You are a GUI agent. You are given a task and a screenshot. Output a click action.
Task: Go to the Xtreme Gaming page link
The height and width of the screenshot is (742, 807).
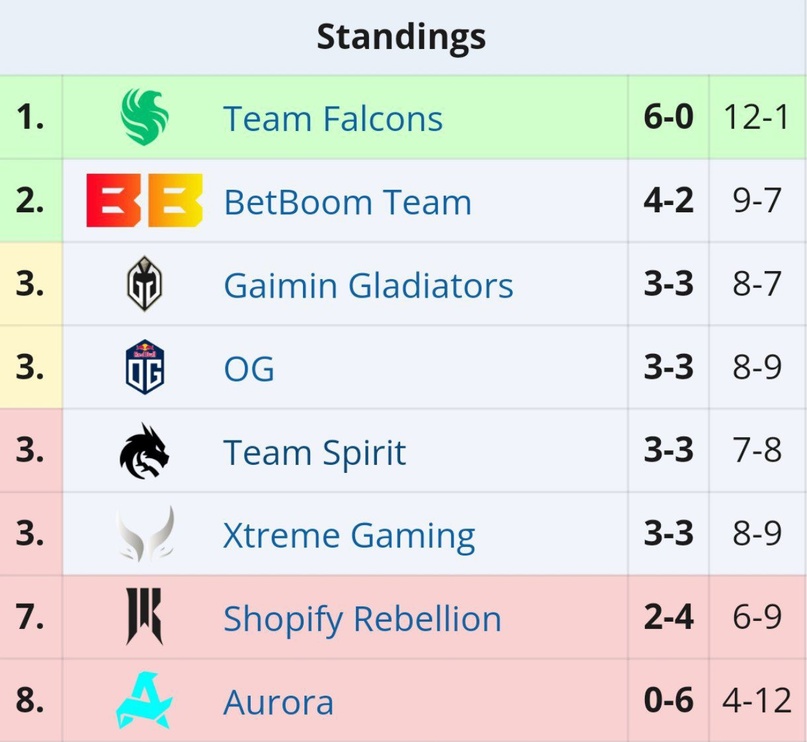pos(349,536)
